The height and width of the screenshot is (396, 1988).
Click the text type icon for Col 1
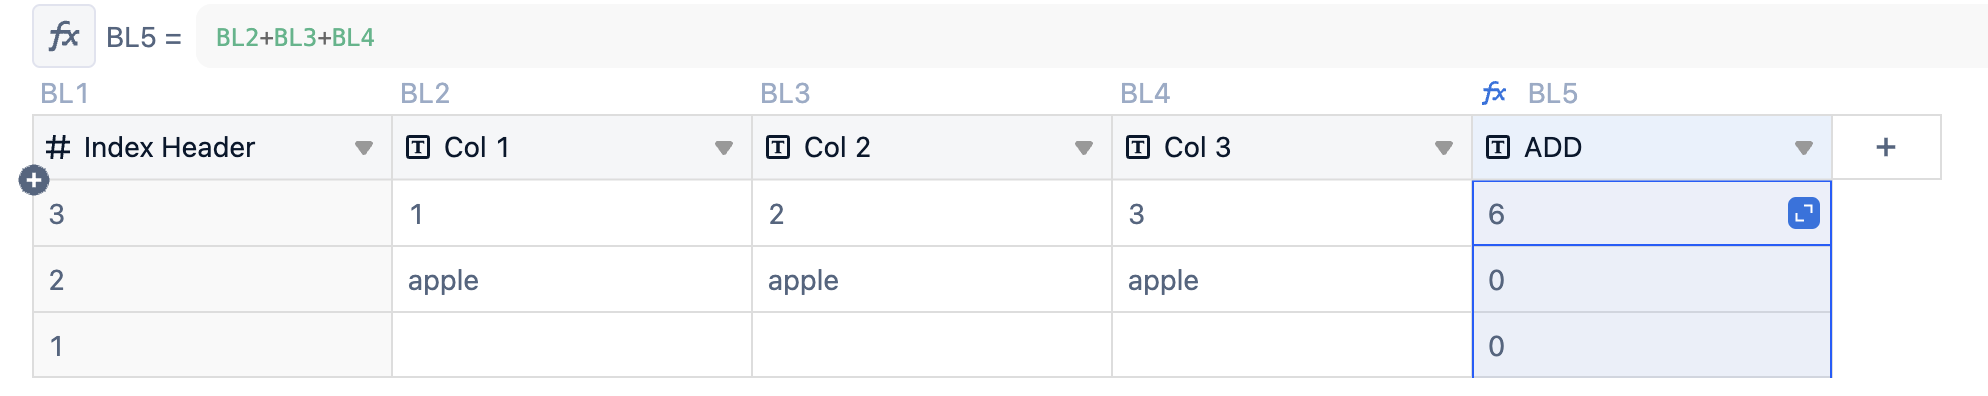[x=418, y=148]
